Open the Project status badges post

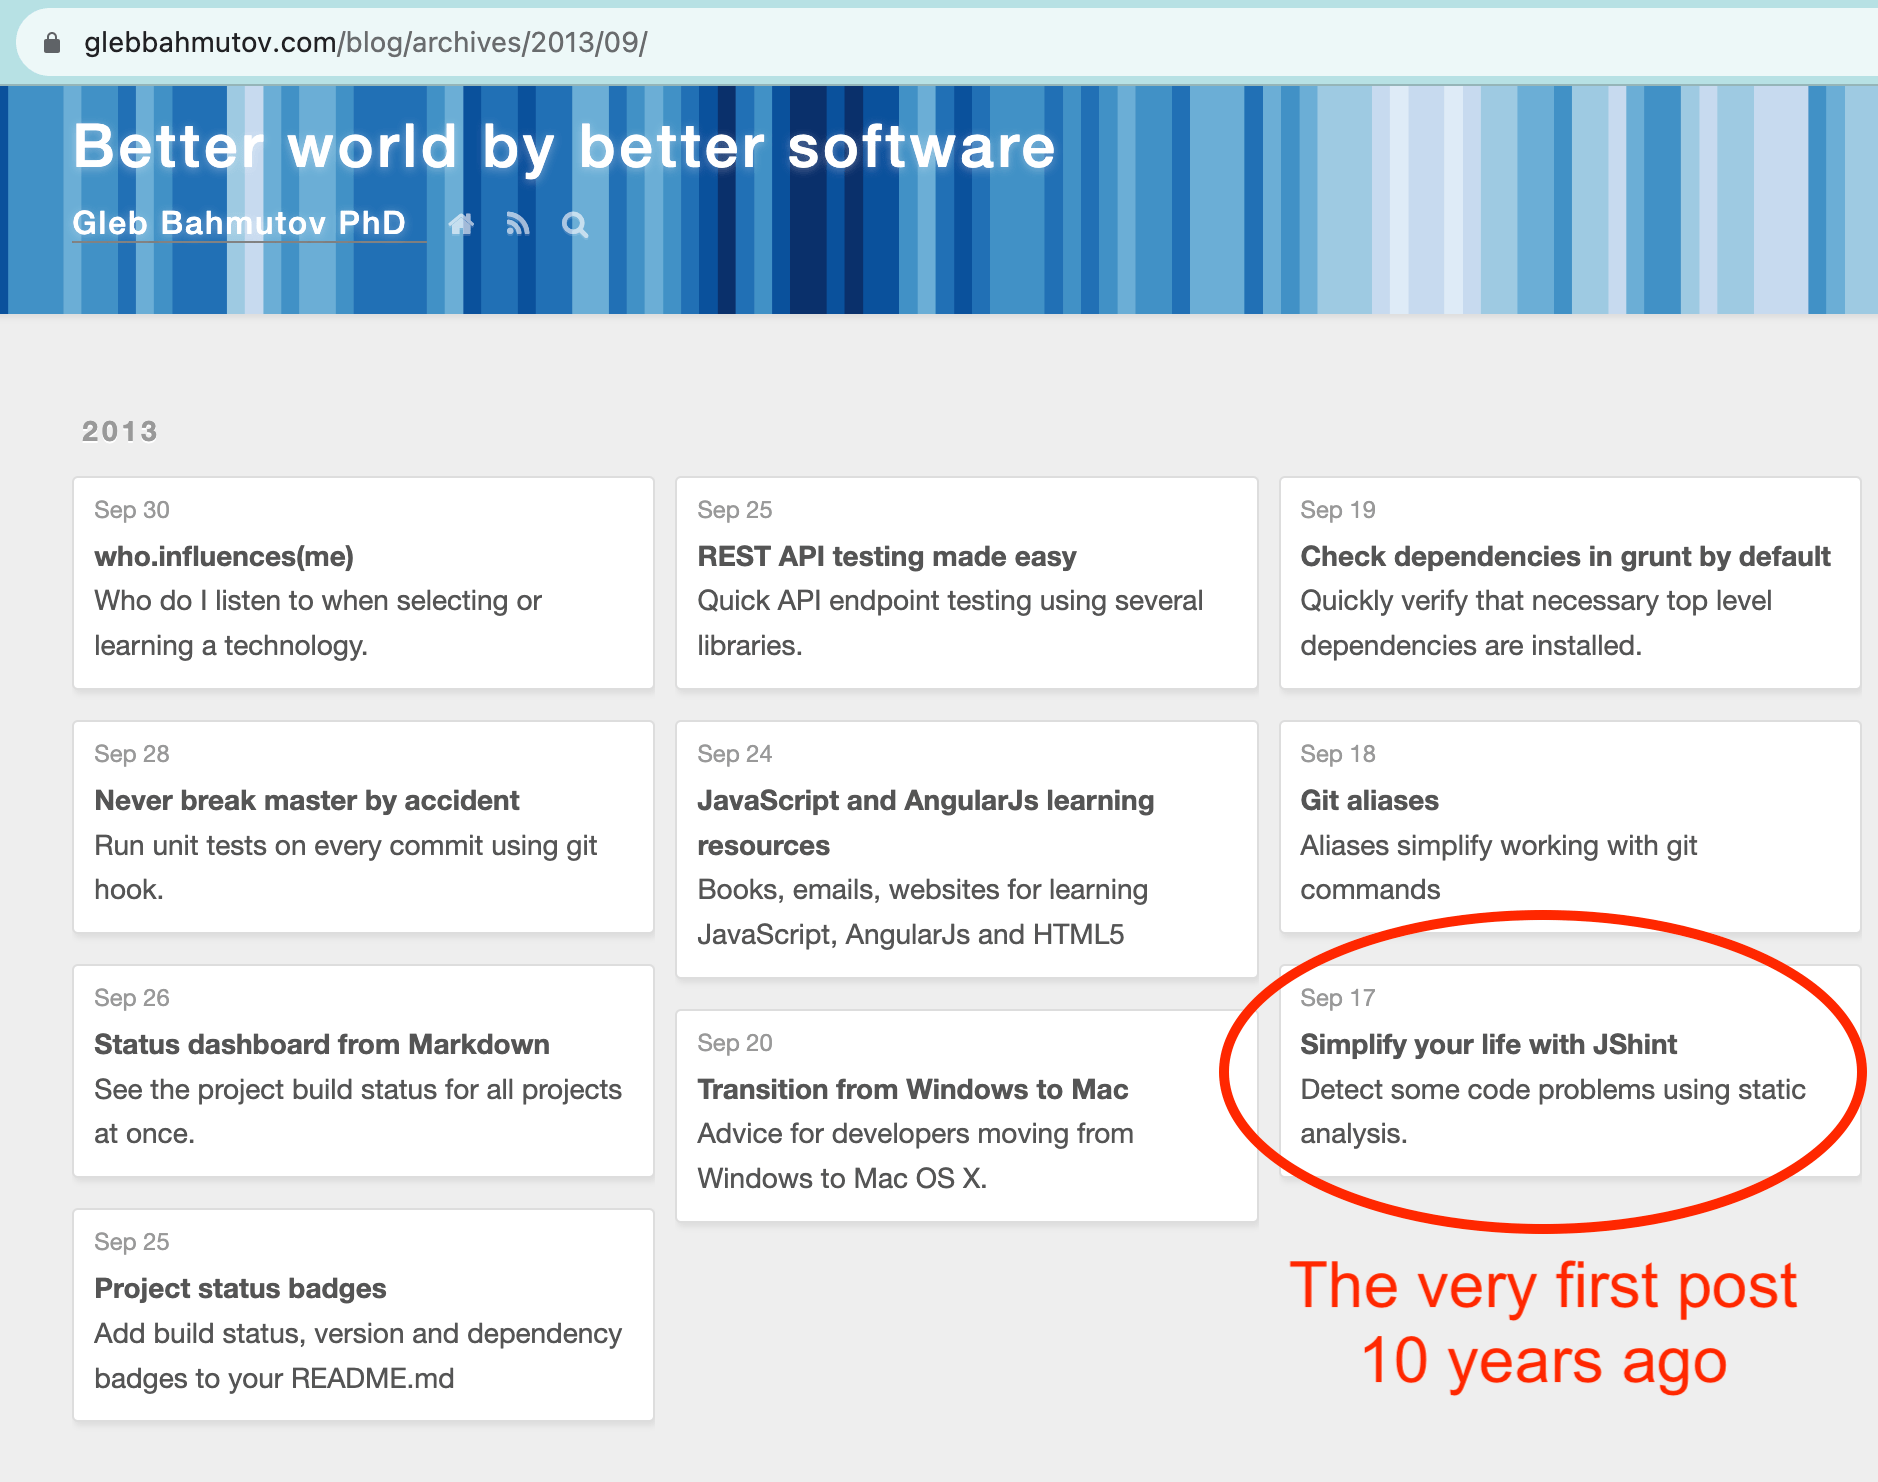[x=240, y=1288]
